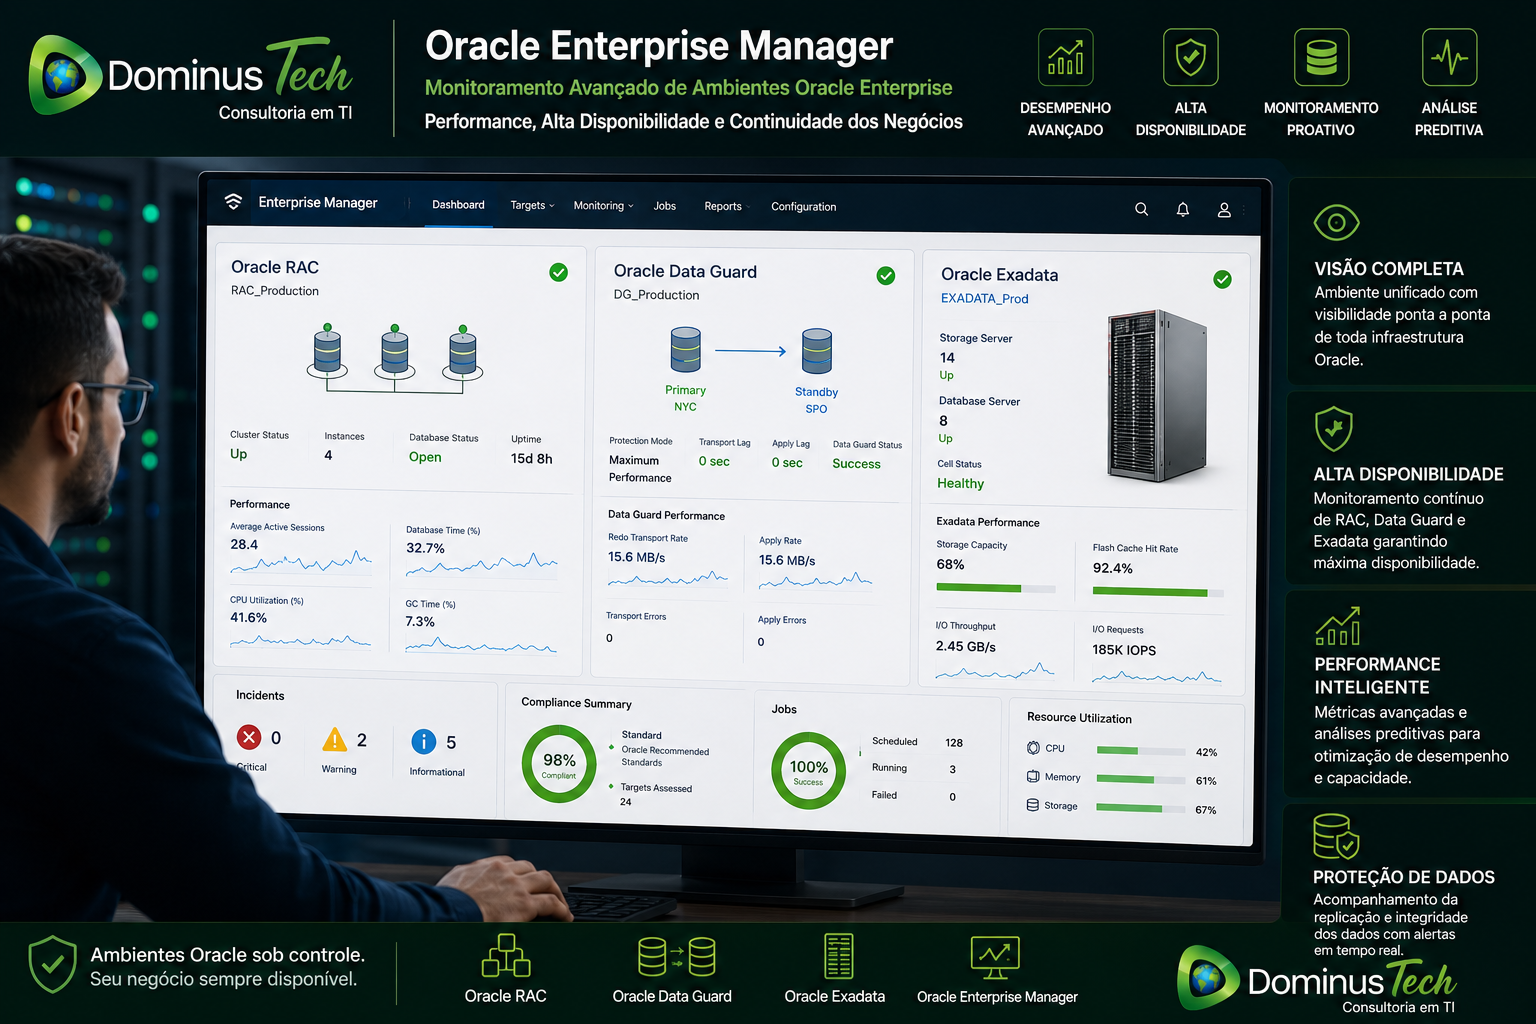1536x1024 pixels.
Task: Click the Dominus Tech logo in header
Action: coord(191,77)
